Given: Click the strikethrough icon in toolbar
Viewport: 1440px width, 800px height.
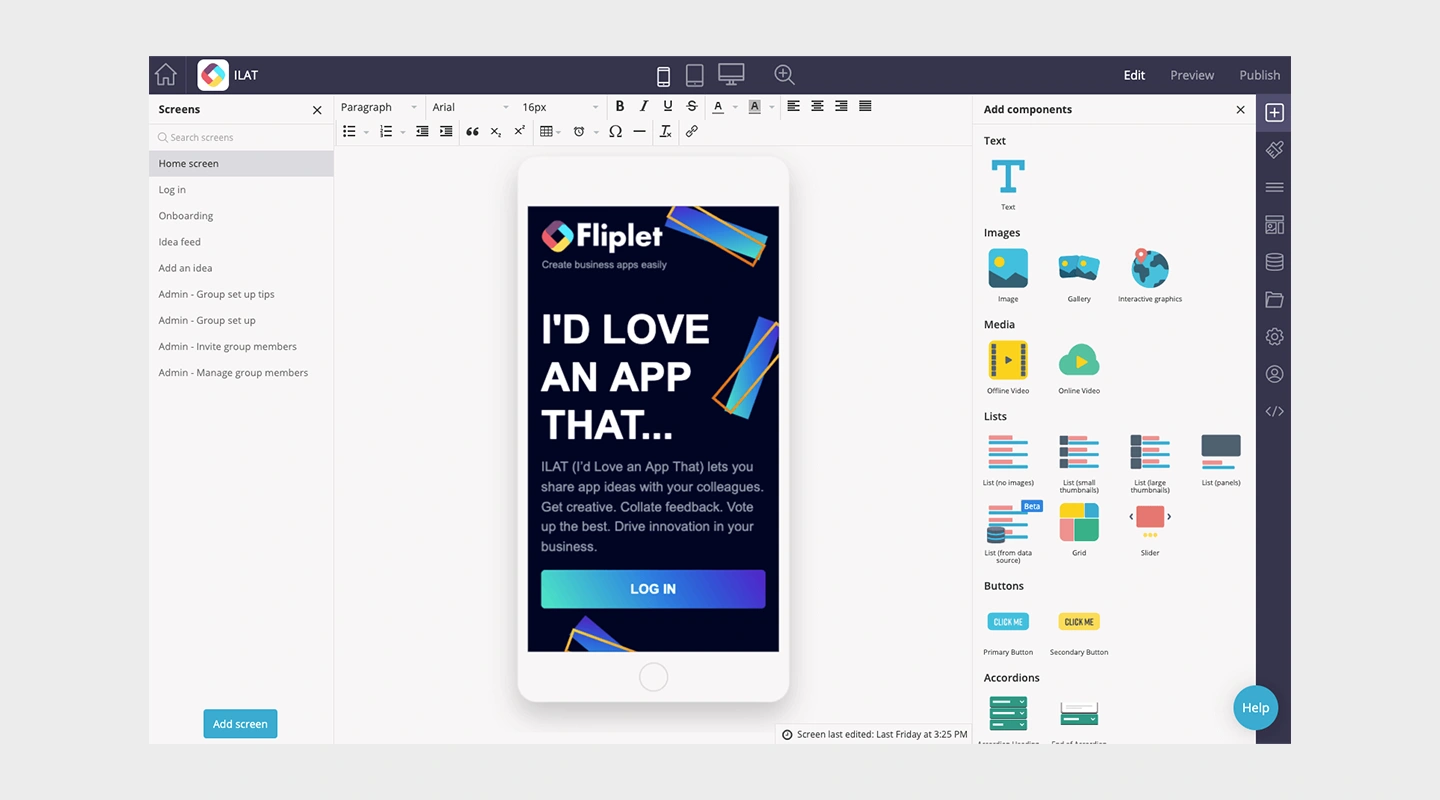Looking at the screenshot, I should click(x=691, y=106).
